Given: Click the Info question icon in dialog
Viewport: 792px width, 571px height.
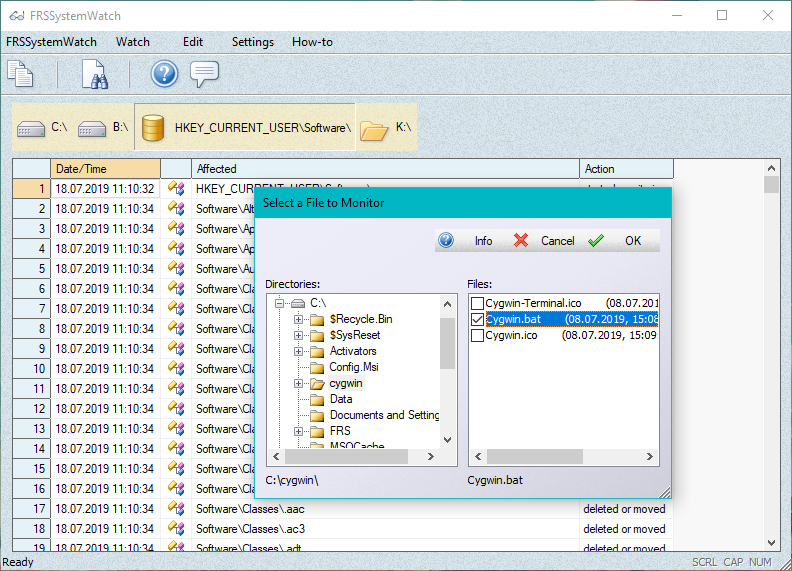Looking at the screenshot, I should [446, 241].
